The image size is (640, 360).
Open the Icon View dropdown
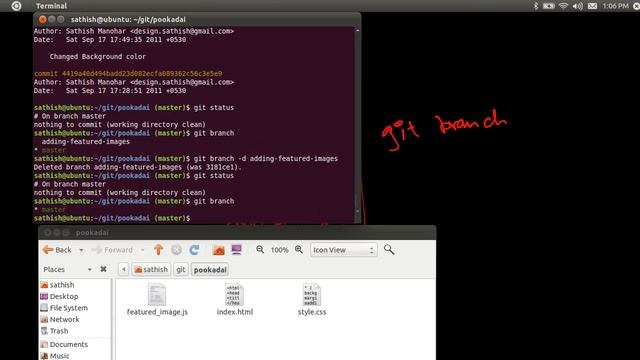[343, 250]
